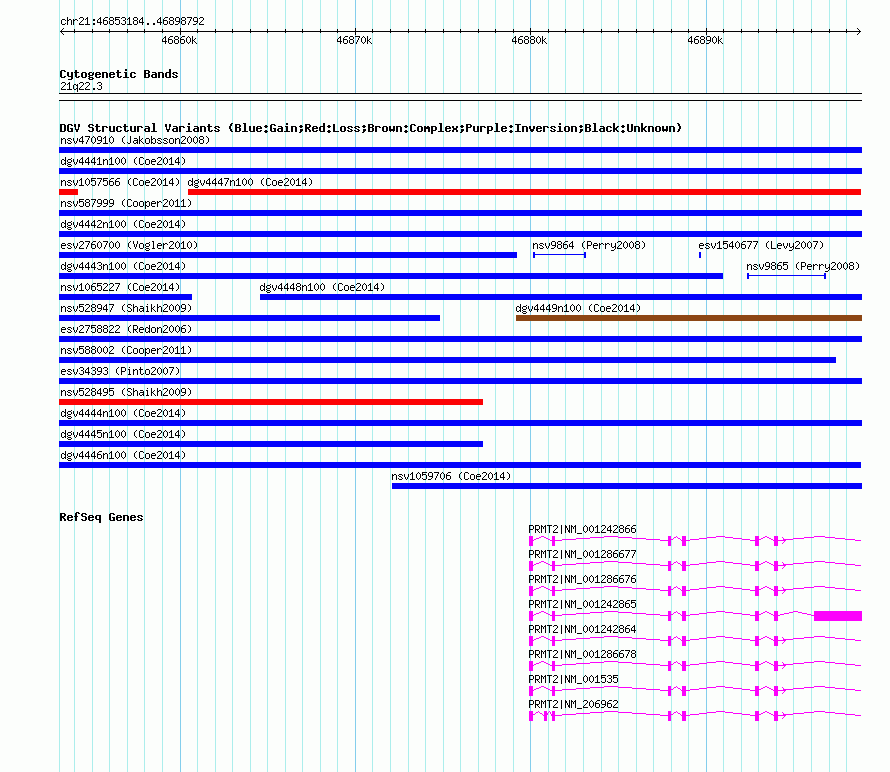Click the chr21:46853184..46898792 coordinate text
Image resolution: width=890 pixels, height=772 pixels.
point(132,21)
